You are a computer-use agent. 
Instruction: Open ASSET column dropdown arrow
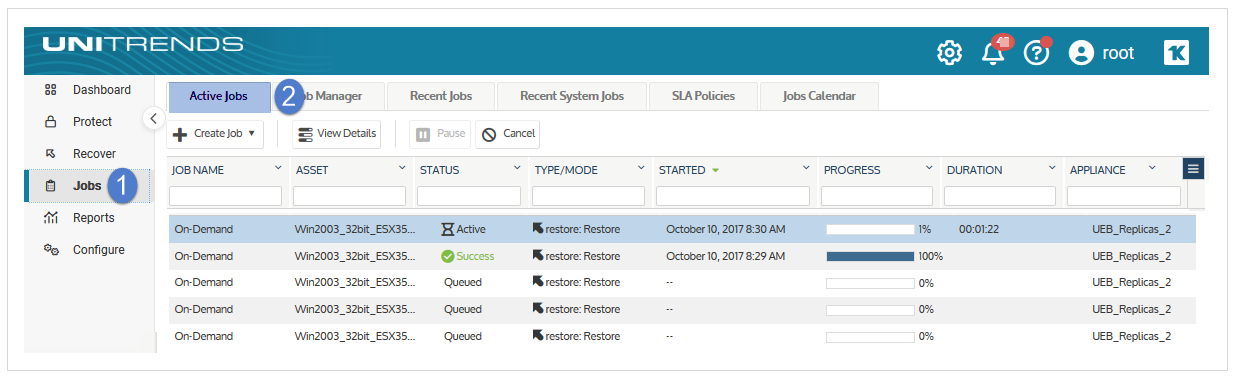tap(402, 169)
